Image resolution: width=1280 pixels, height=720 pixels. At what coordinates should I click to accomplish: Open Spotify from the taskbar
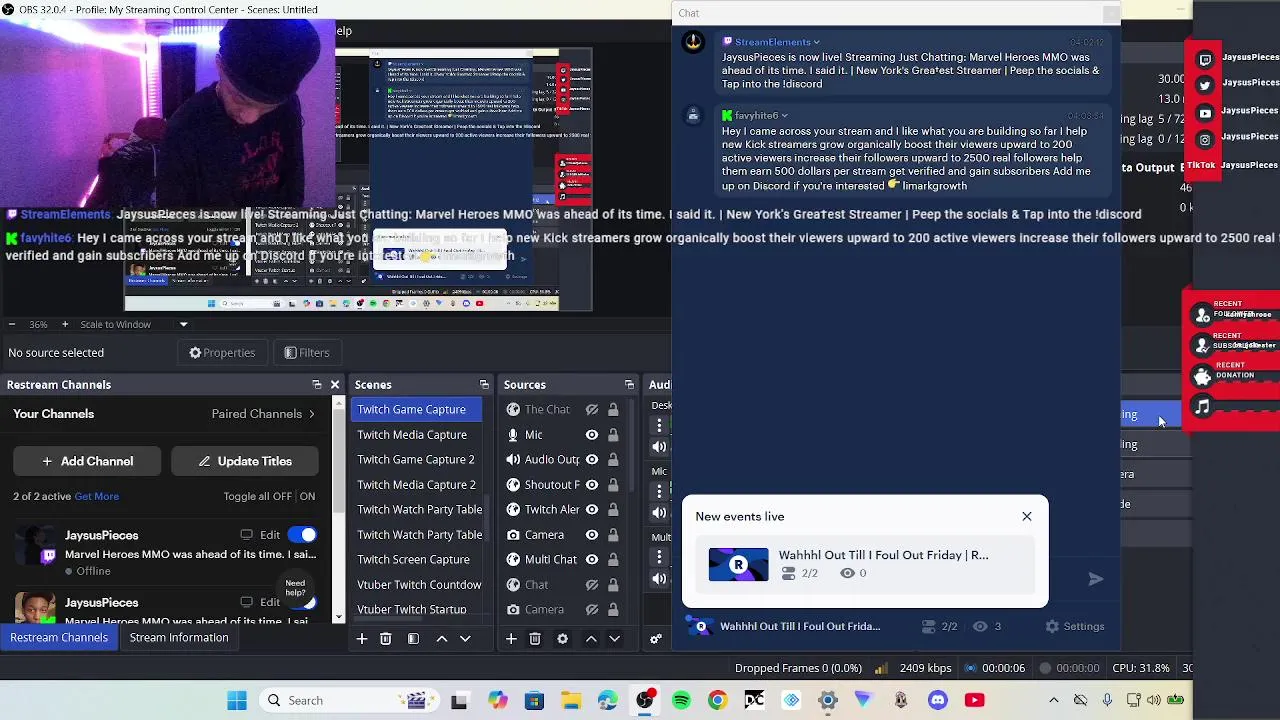coord(681,701)
